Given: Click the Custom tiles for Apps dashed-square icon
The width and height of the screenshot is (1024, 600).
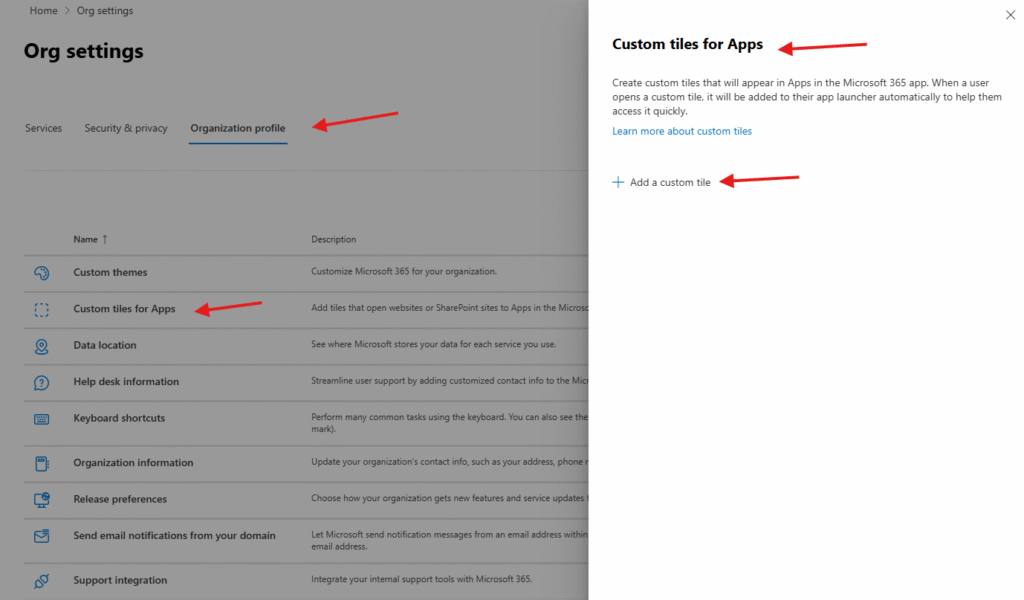Looking at the screenshot, I should click(x=42, y=310).
